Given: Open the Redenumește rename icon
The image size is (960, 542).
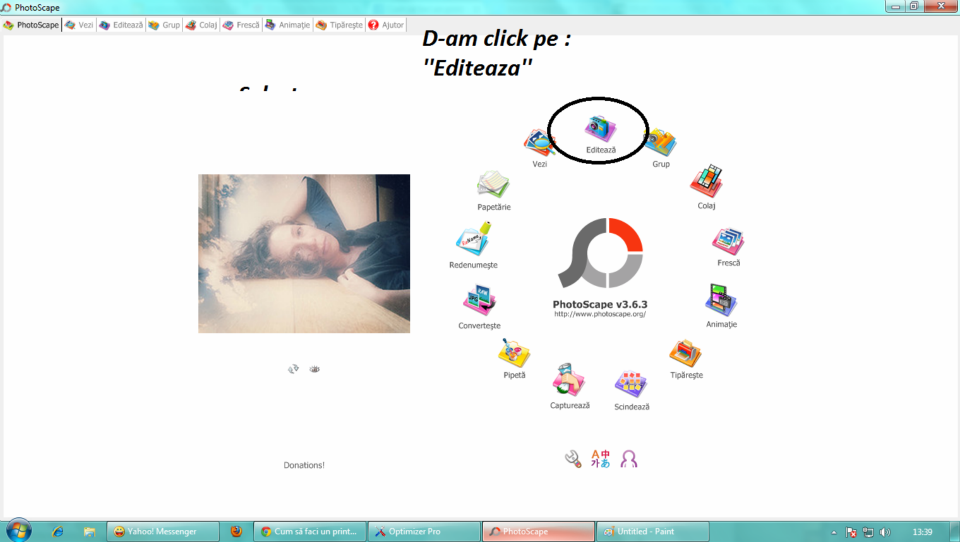Looking at the screenshot, I should [x=473, y=239].
